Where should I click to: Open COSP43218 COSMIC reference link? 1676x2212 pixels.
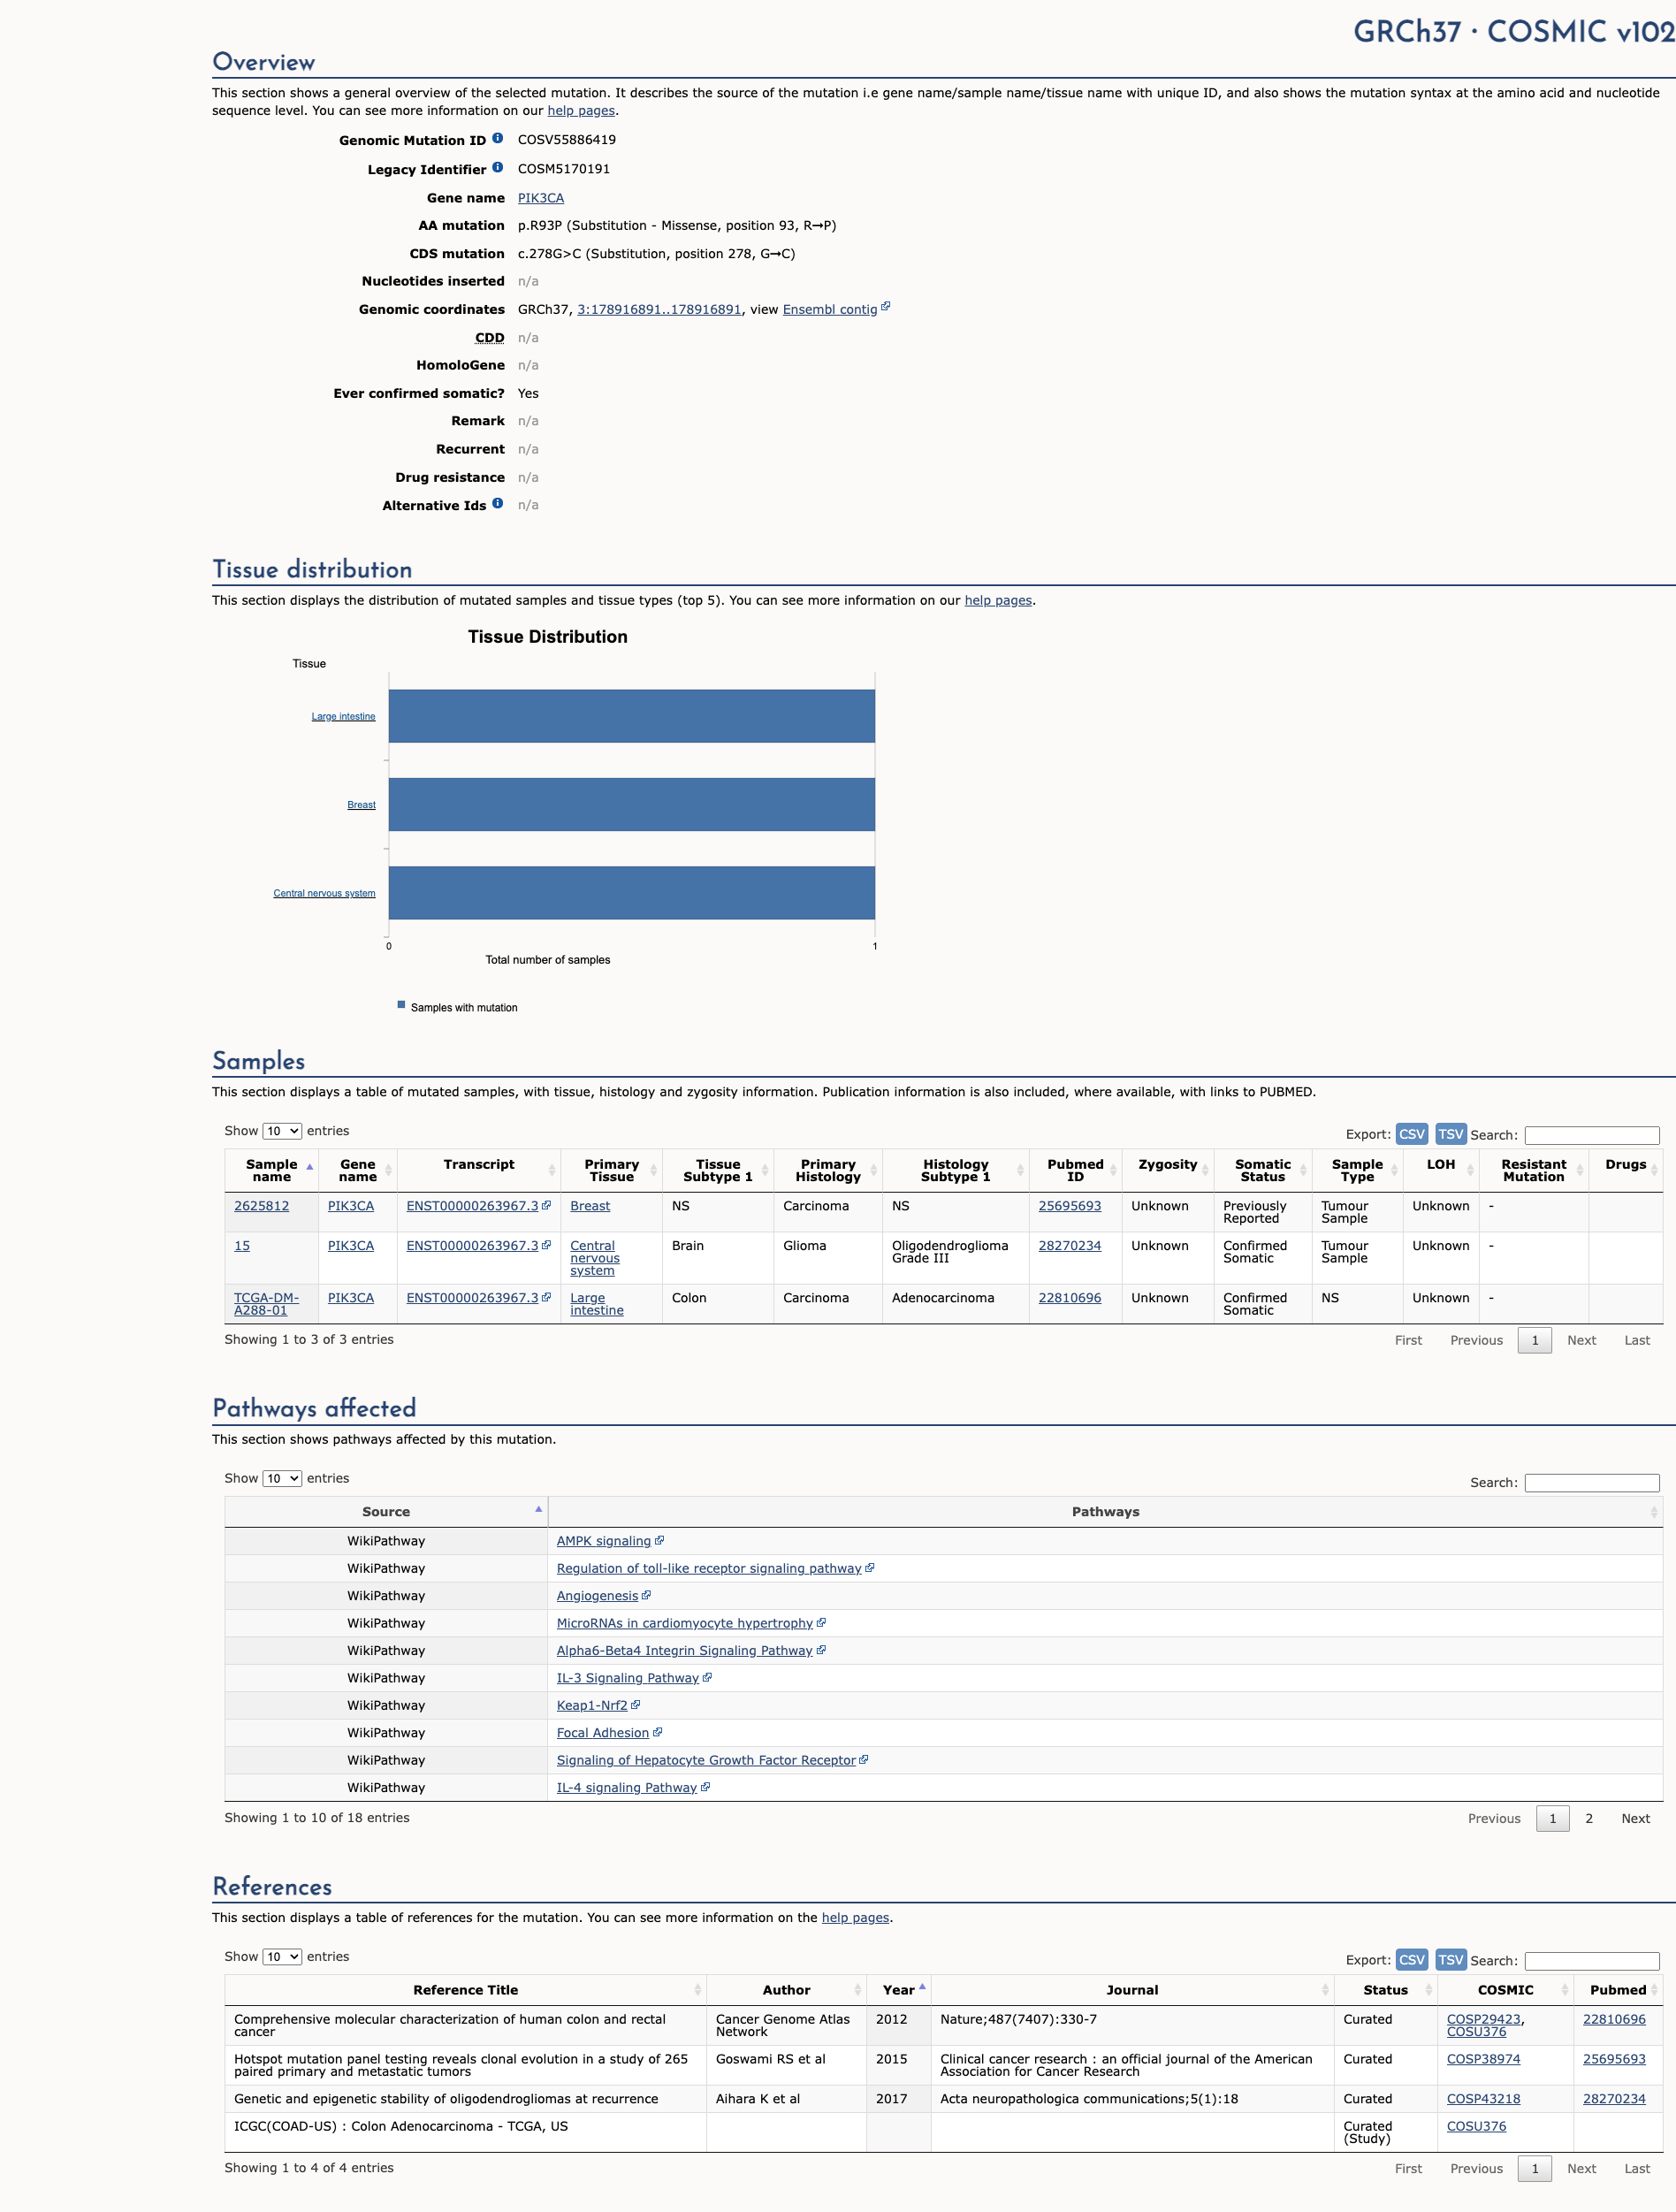click(x=1483, y=2099)
